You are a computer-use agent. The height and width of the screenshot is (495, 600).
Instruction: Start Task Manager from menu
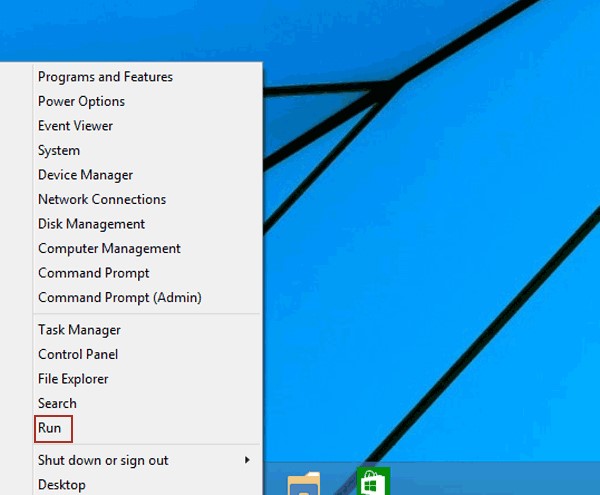(x=79, y=330)
